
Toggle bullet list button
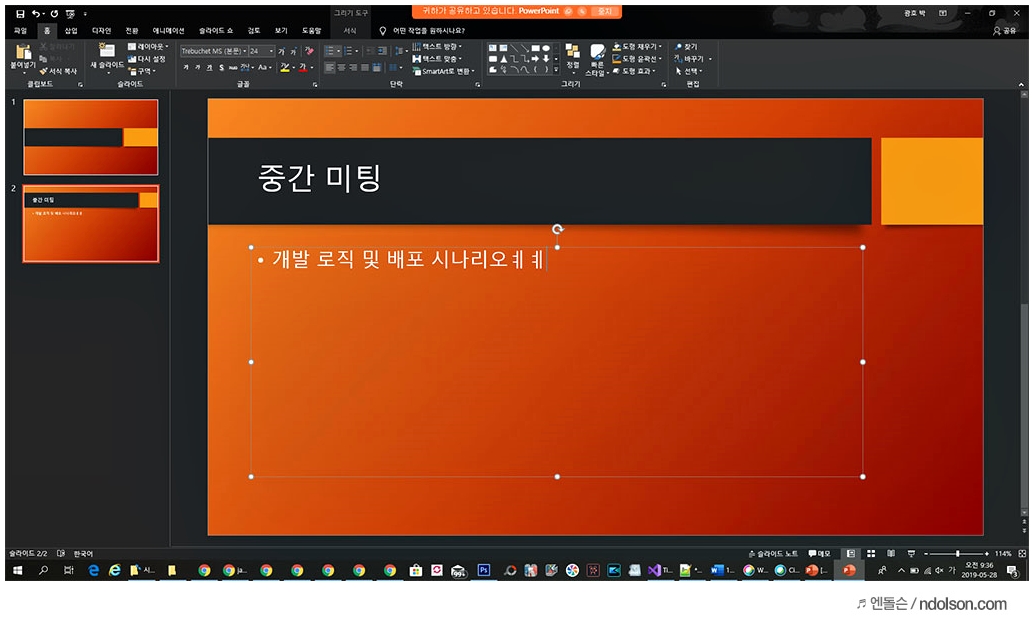[329, 51]
